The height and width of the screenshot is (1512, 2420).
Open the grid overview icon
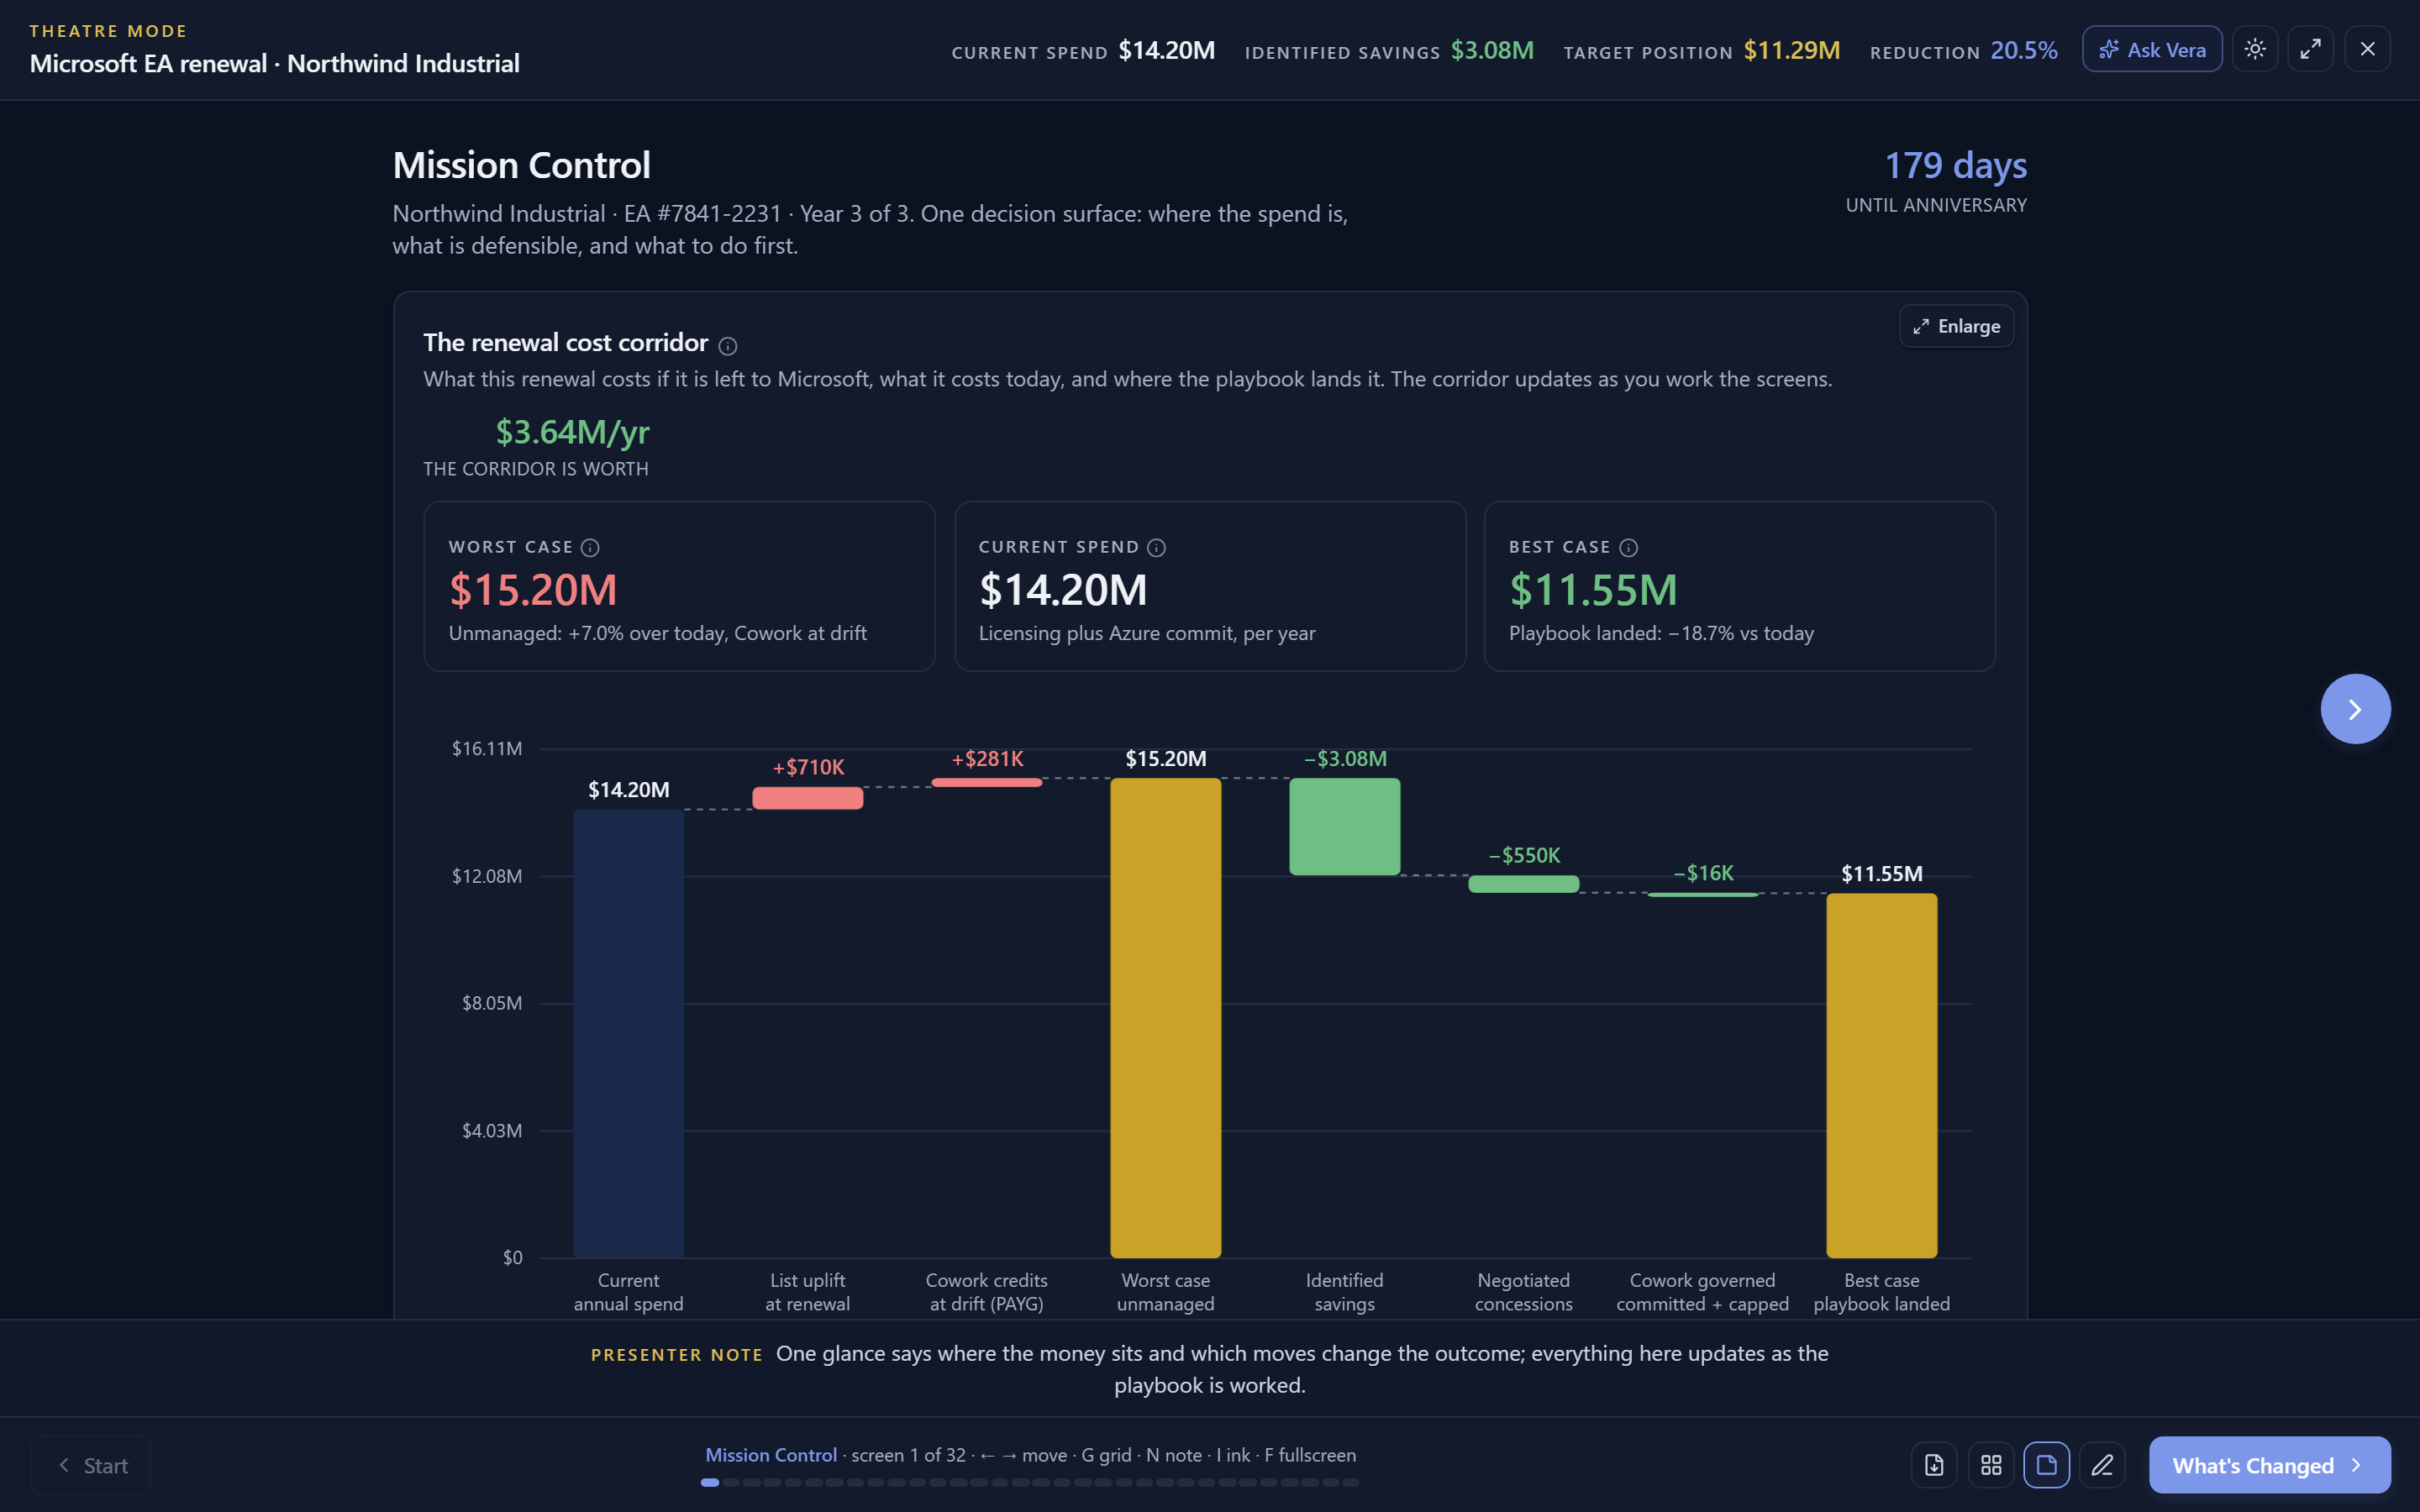[x=1991, y=1465]
